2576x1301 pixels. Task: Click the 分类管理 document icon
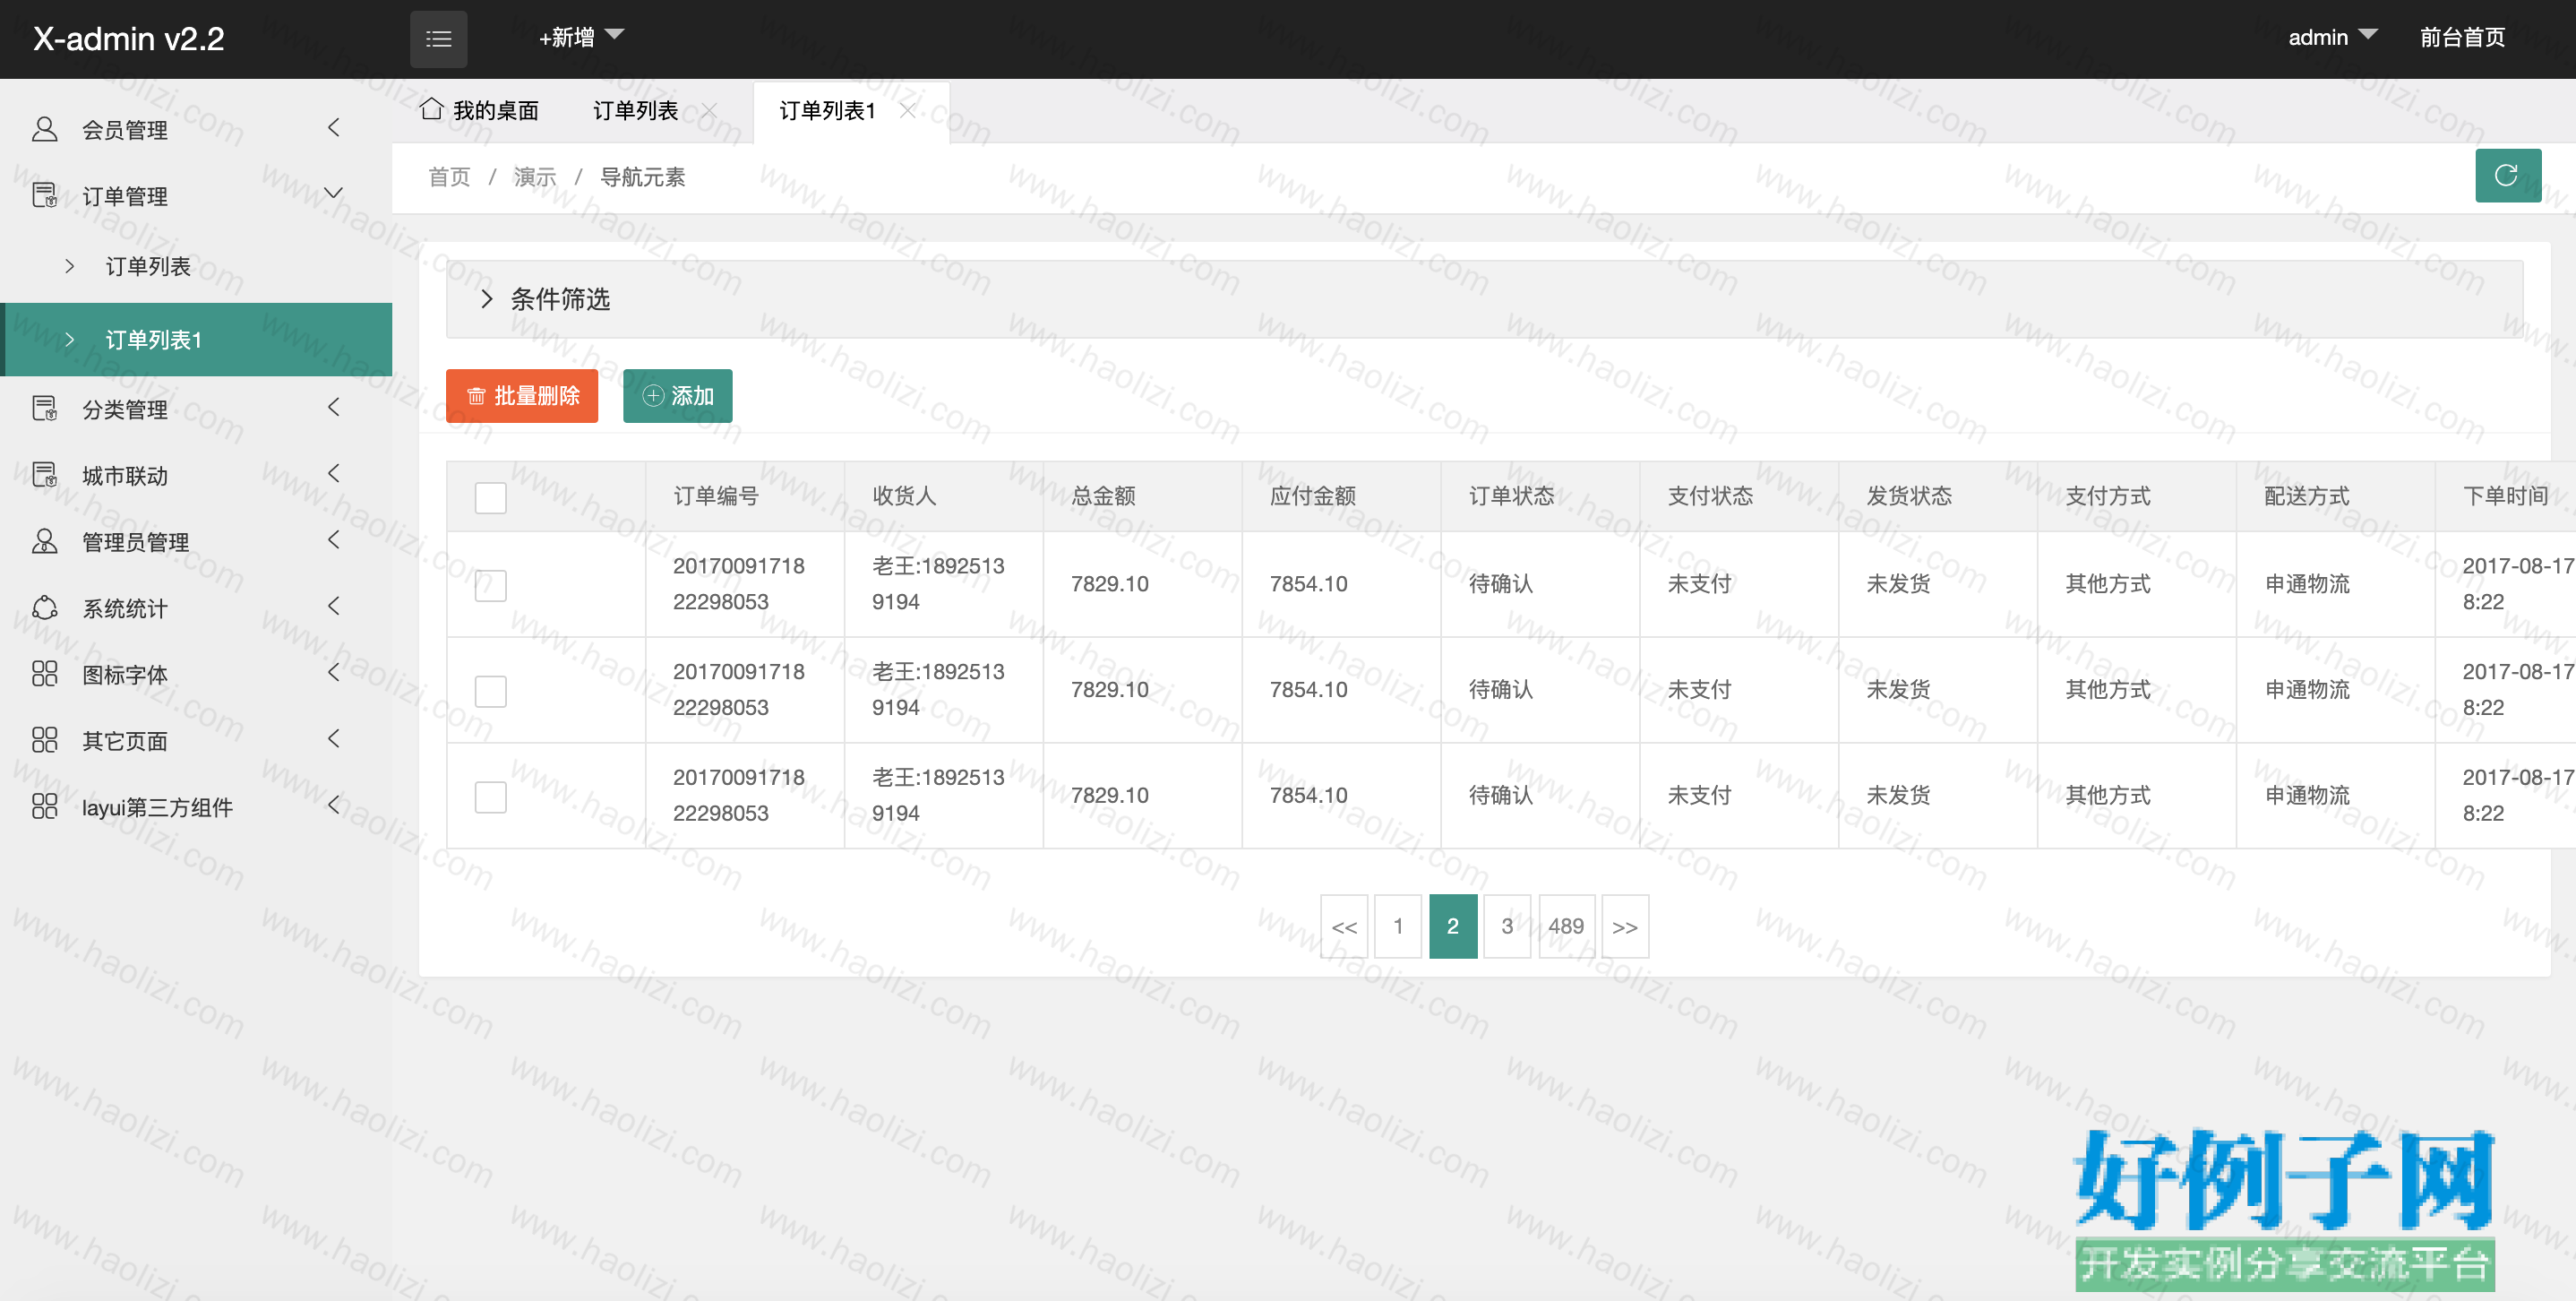pyautogui.click(x=44, y=409)
